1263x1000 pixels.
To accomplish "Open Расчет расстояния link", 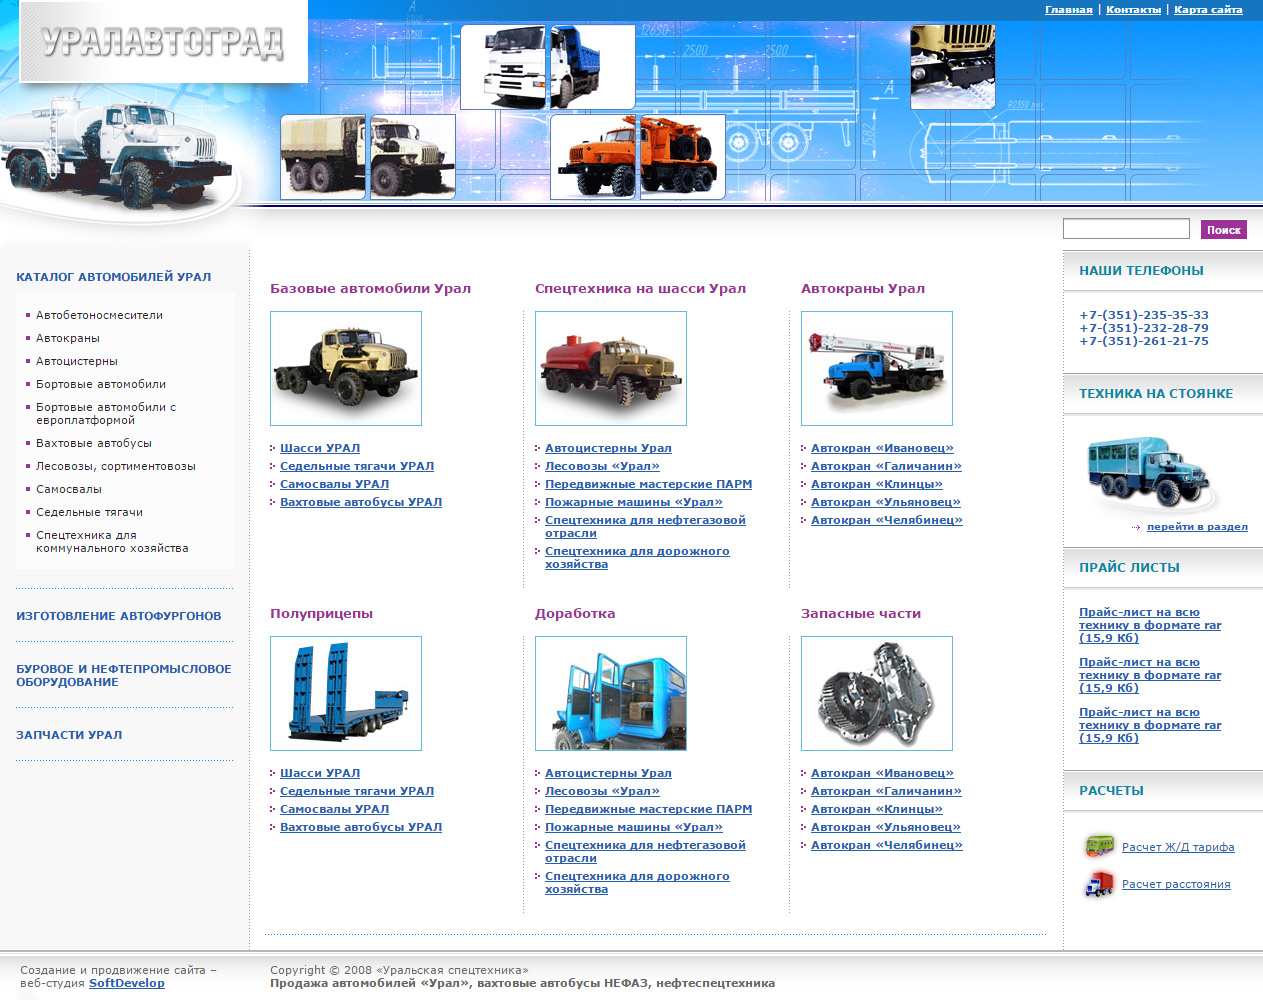I will pos(1176,884).
